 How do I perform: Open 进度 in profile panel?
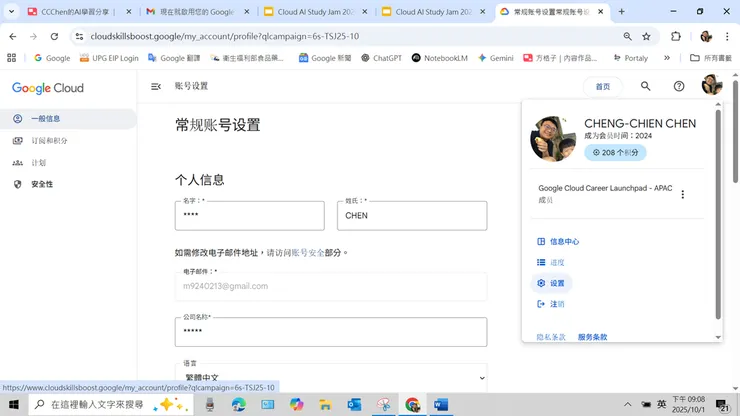551,262
